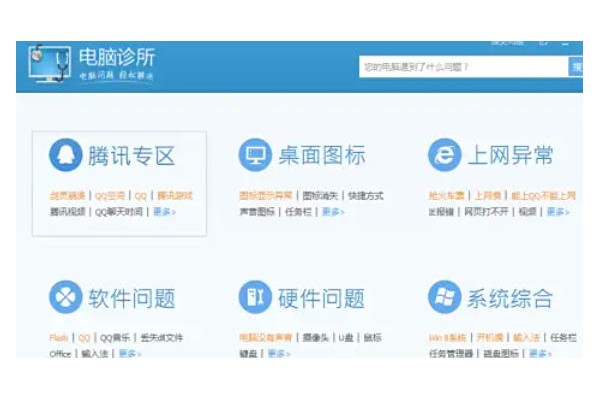This screenshot has width=600, height=400.
Task: Select the 桌面图标 category heading
Action: point(321,156)
